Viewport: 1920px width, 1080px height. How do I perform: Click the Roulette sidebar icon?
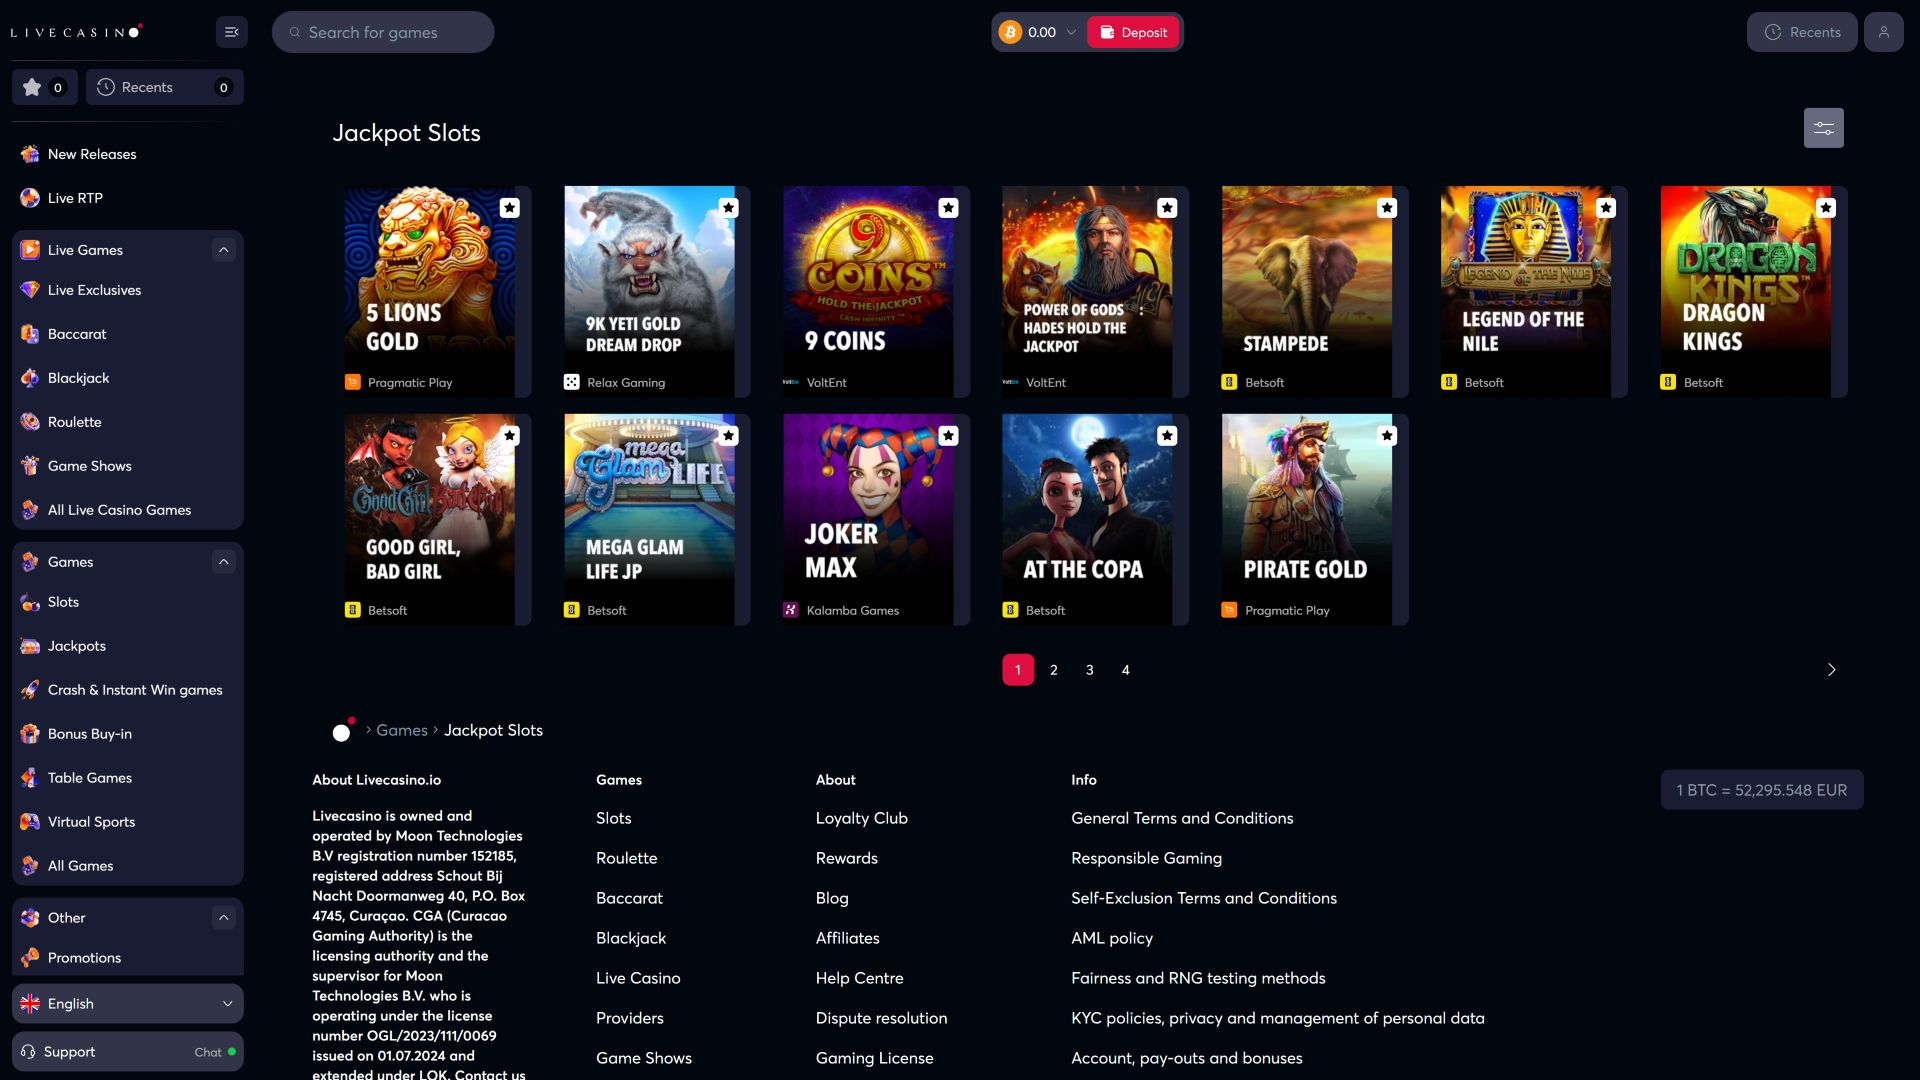pos(30,422)
